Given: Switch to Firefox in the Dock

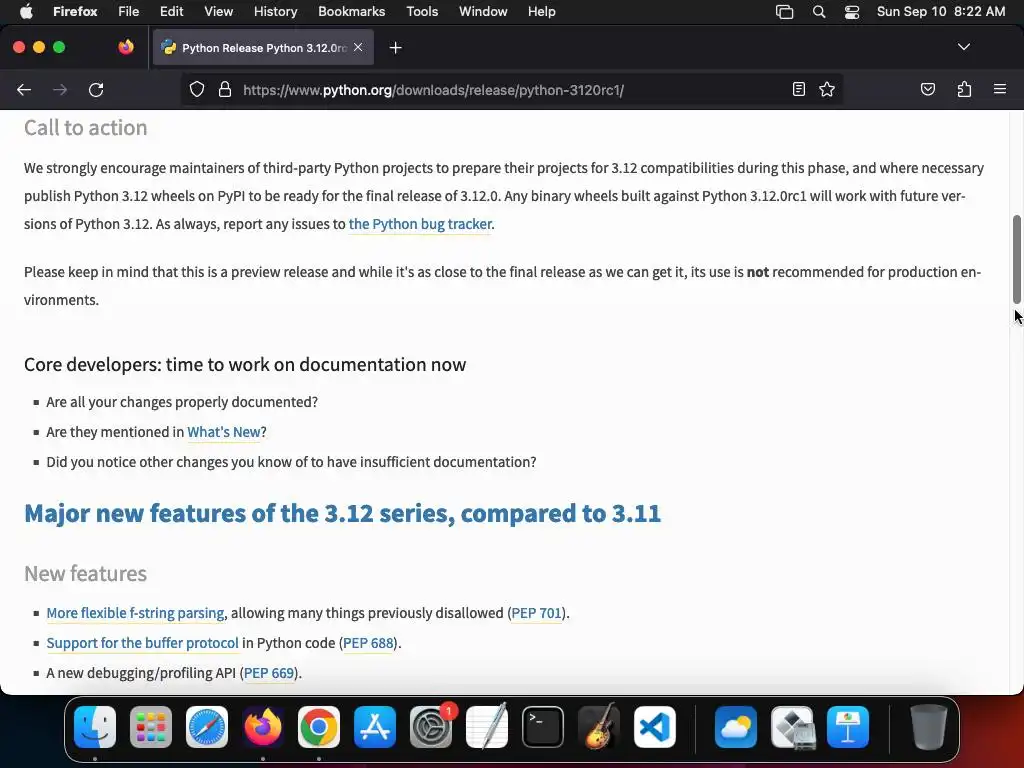Looking at the screenshot, I should pos(263,727).
